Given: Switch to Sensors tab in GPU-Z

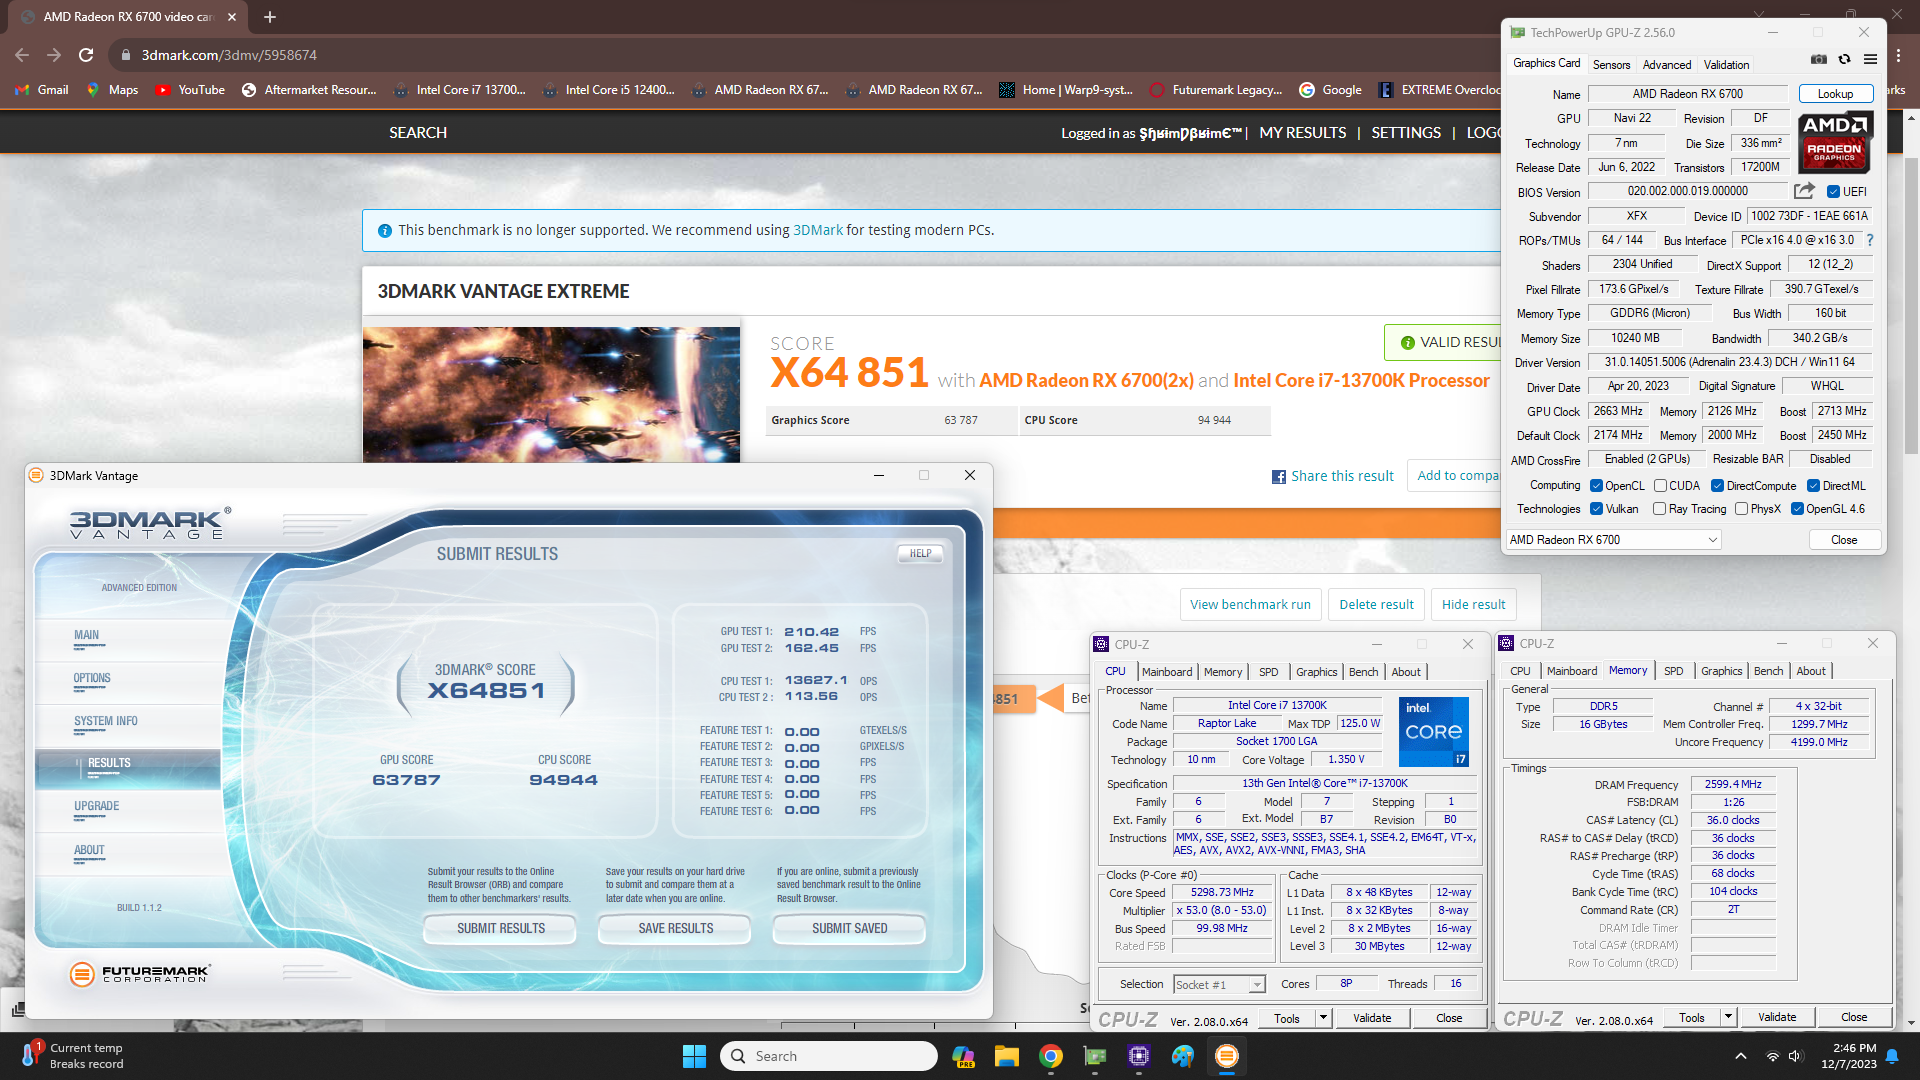Looking at the screenshot, I should point(1611,64).
